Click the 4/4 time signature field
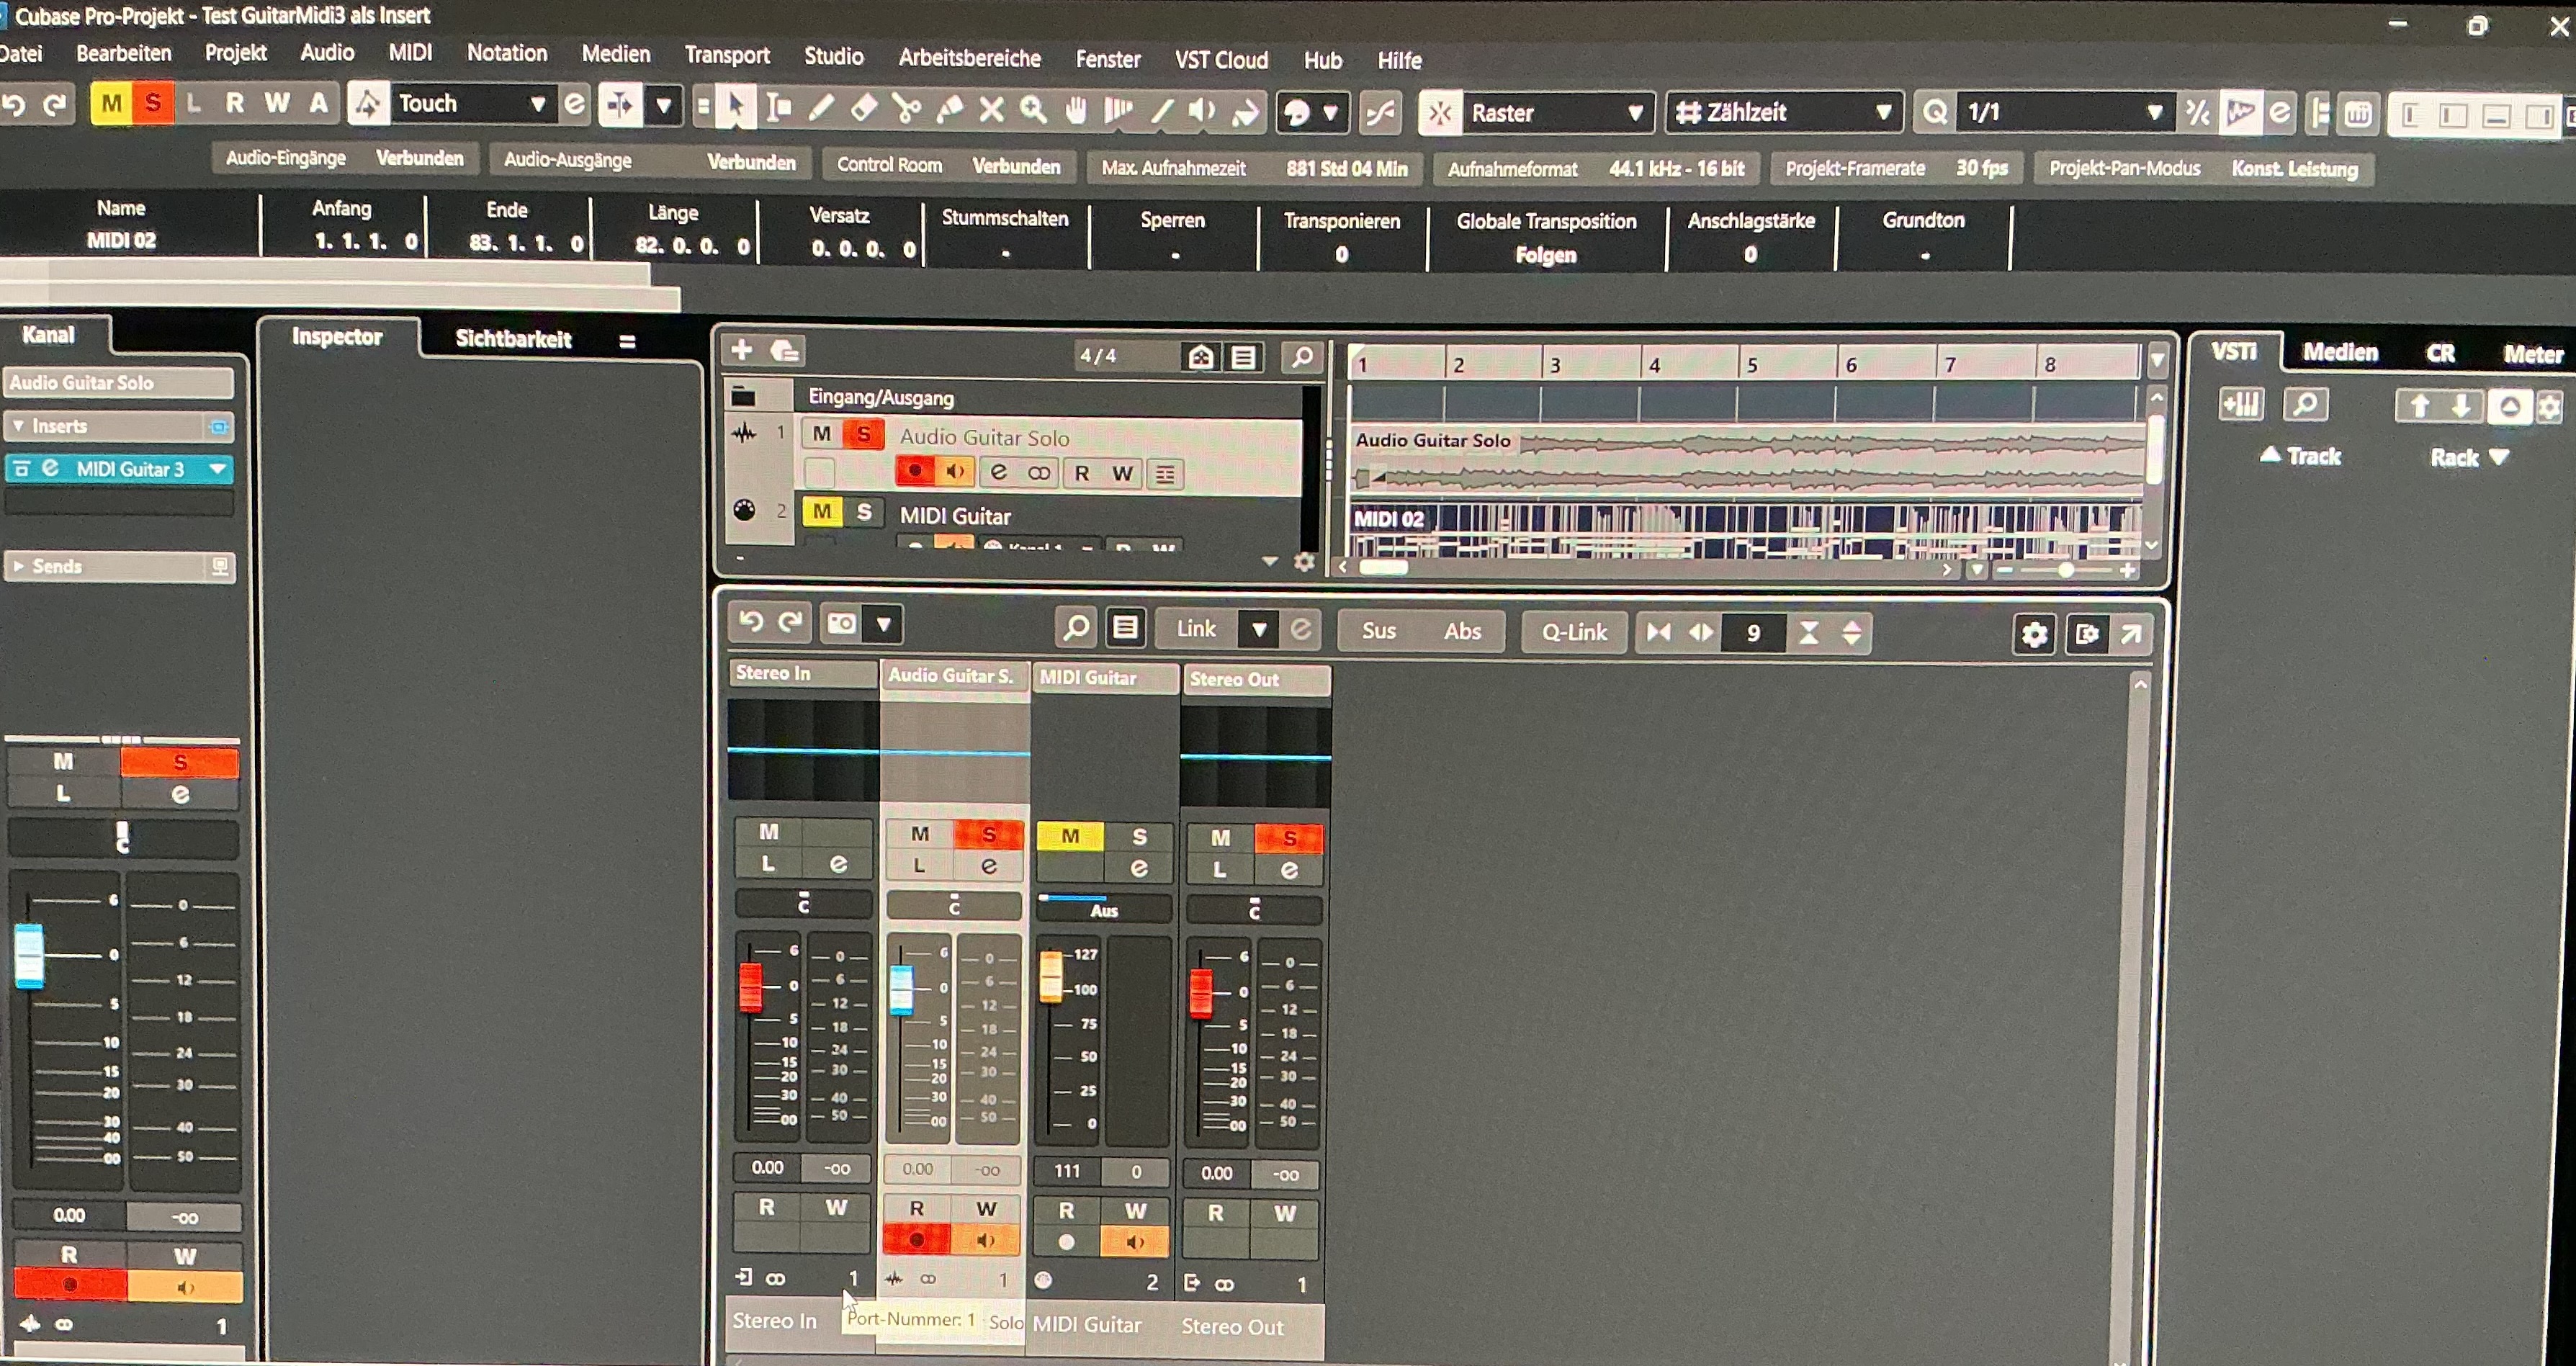The width and height of the screenshot is (2576, 1366). (x=1100, y=356)
